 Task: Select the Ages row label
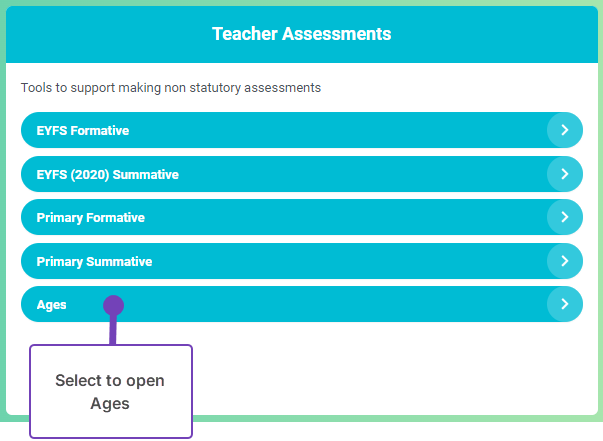point(51,305)
